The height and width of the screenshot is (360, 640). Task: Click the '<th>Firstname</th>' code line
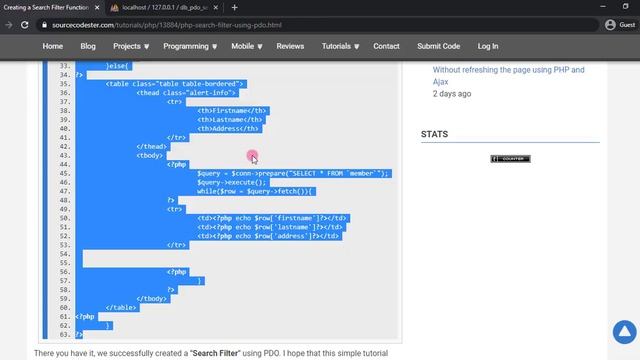point(231,111)
